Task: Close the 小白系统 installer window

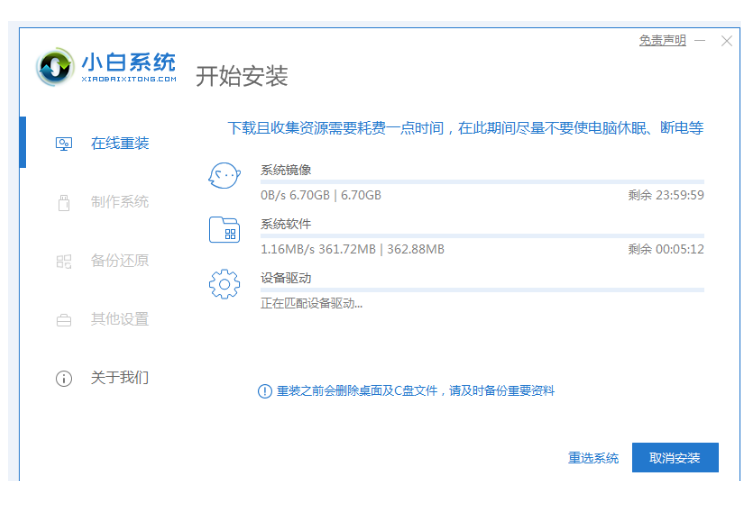Action: click(727, 41)
